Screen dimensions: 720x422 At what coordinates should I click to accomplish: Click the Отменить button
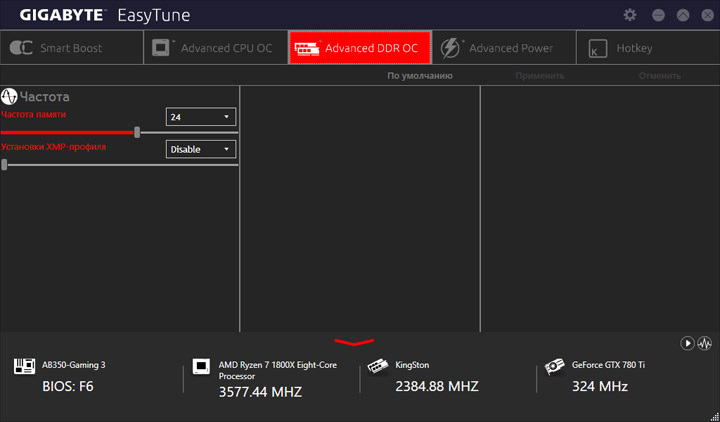659,76
